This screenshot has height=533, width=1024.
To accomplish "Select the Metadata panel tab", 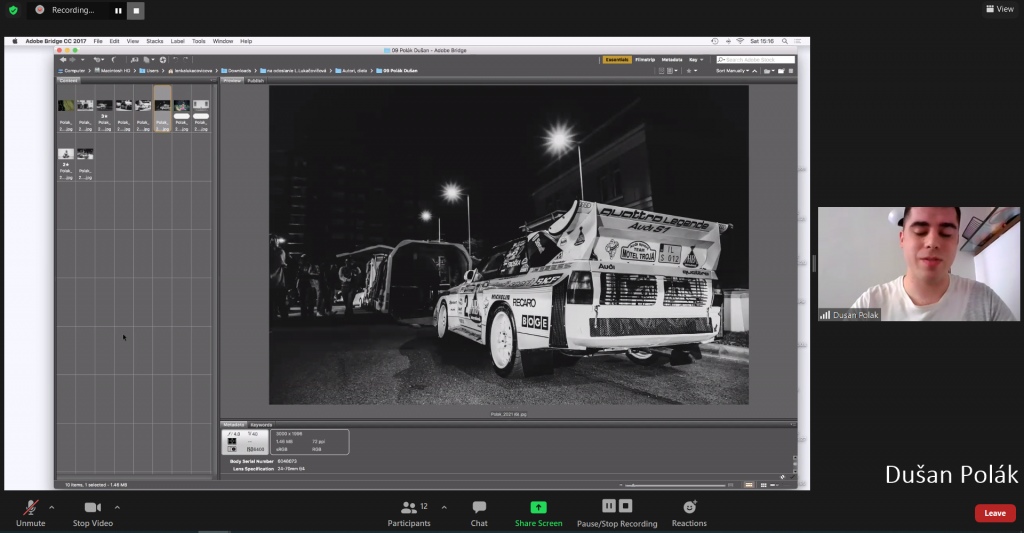I will [234, 425].
